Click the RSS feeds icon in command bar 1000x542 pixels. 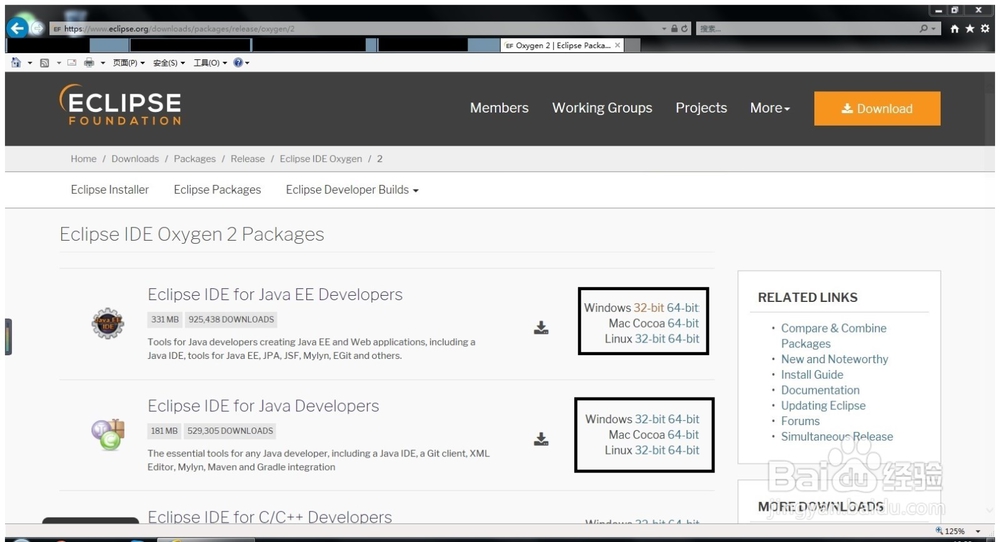point(45,62)
